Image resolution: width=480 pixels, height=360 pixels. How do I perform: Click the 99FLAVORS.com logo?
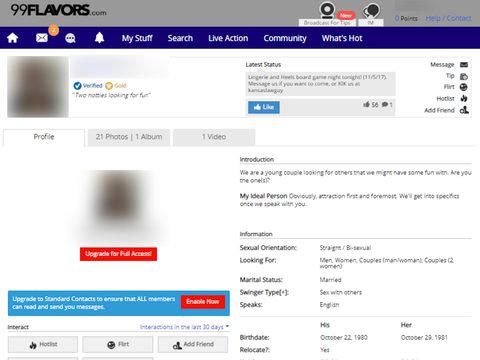[58, 10]
